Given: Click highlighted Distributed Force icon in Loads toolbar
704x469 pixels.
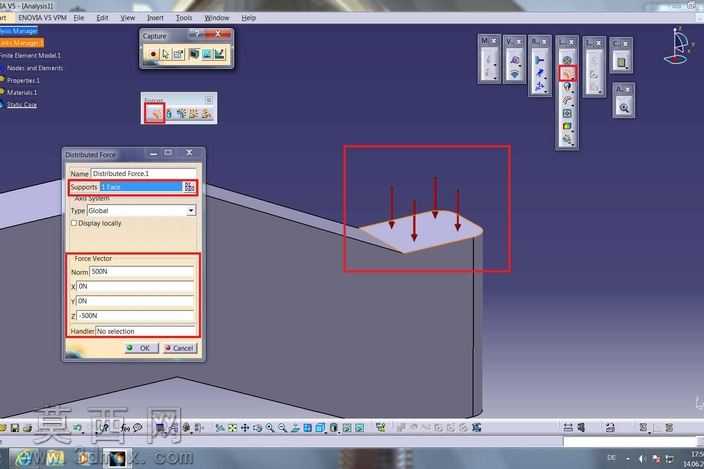Looking at the screenshot, I should pyautogui.click(x=568, y=73).
